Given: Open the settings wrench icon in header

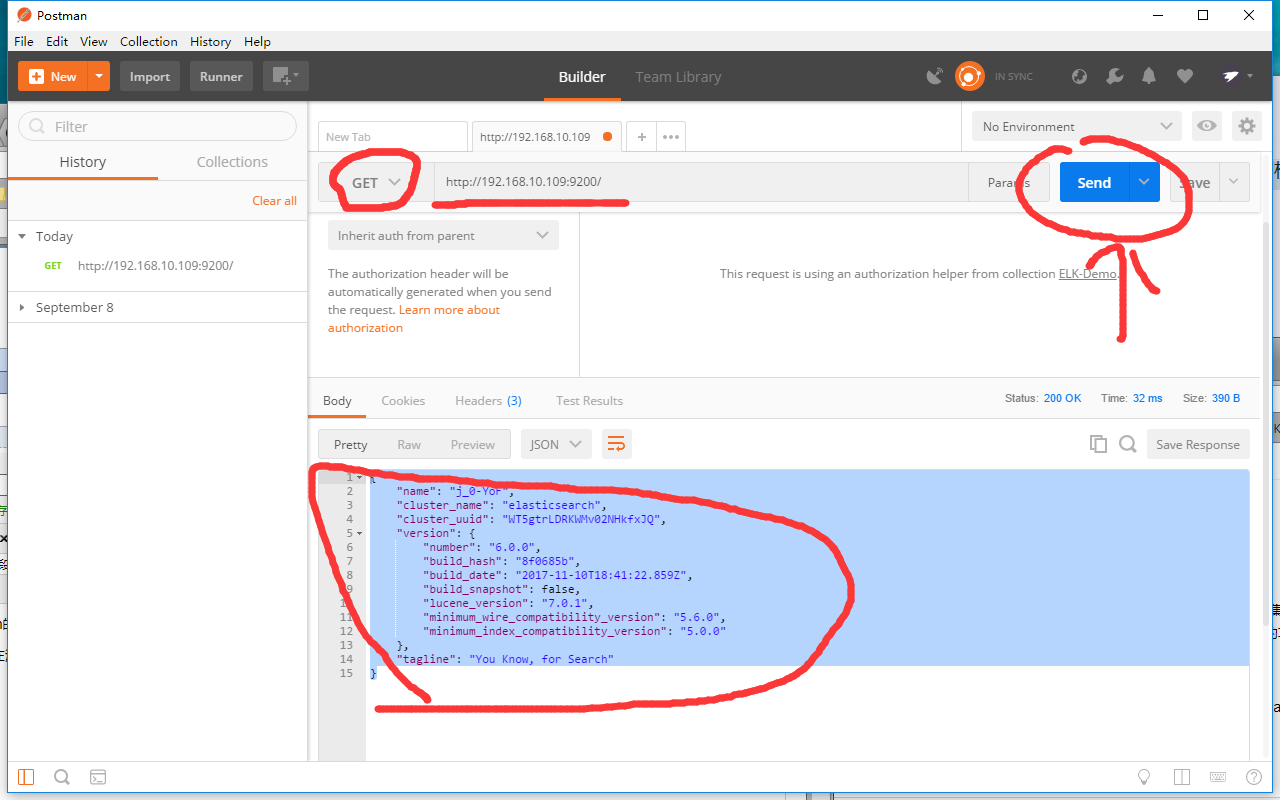Looking at the screenshot, I should tap(1114, 76).
